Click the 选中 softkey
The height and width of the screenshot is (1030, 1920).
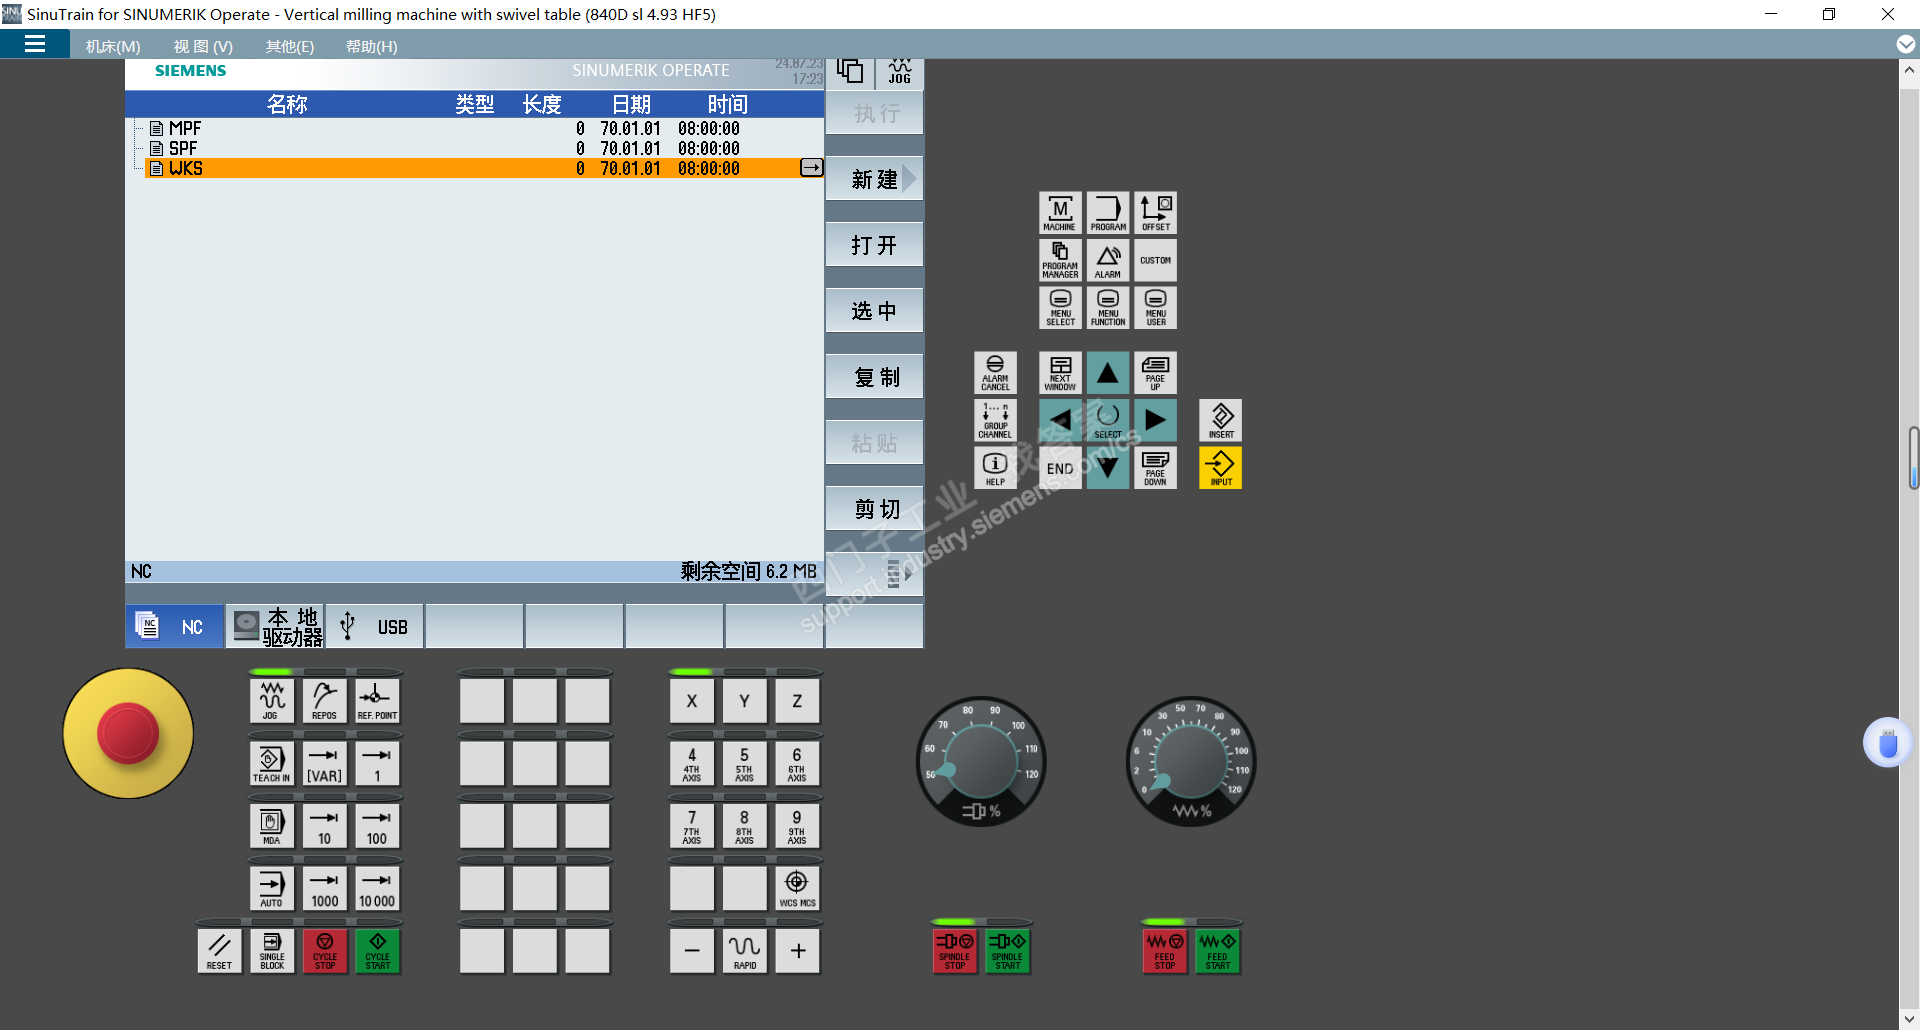[x=875, y=311]
